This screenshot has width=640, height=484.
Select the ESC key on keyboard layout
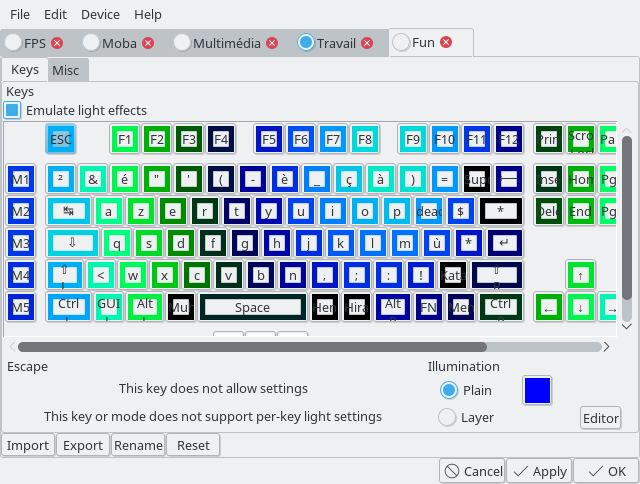(61, 139)
